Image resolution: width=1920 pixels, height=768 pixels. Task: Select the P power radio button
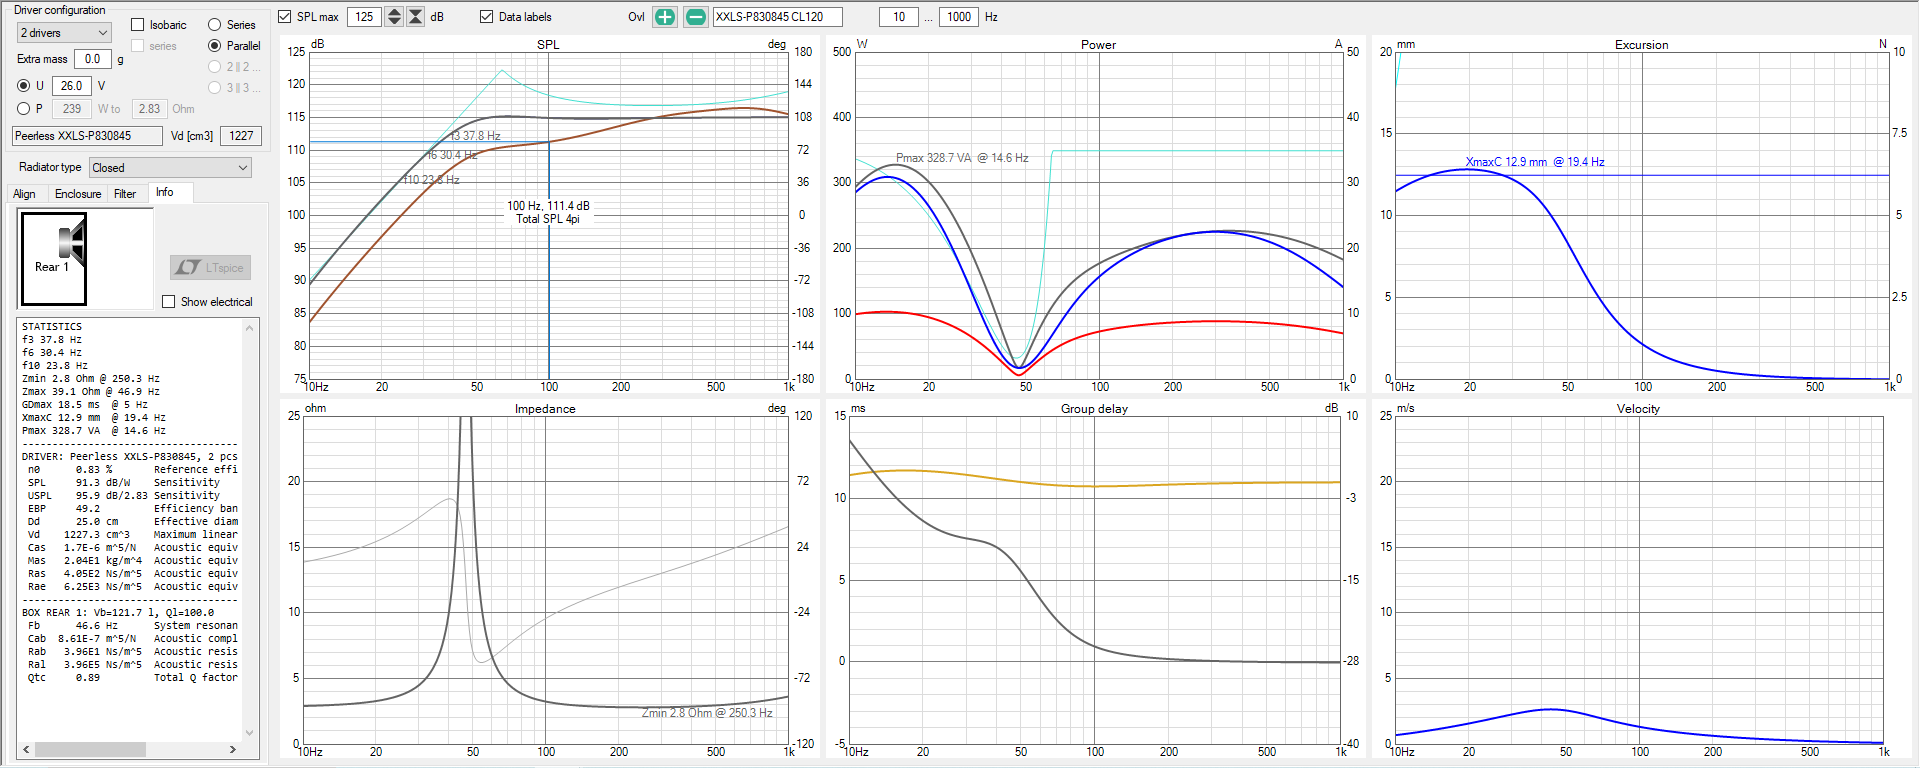point(24,109)
